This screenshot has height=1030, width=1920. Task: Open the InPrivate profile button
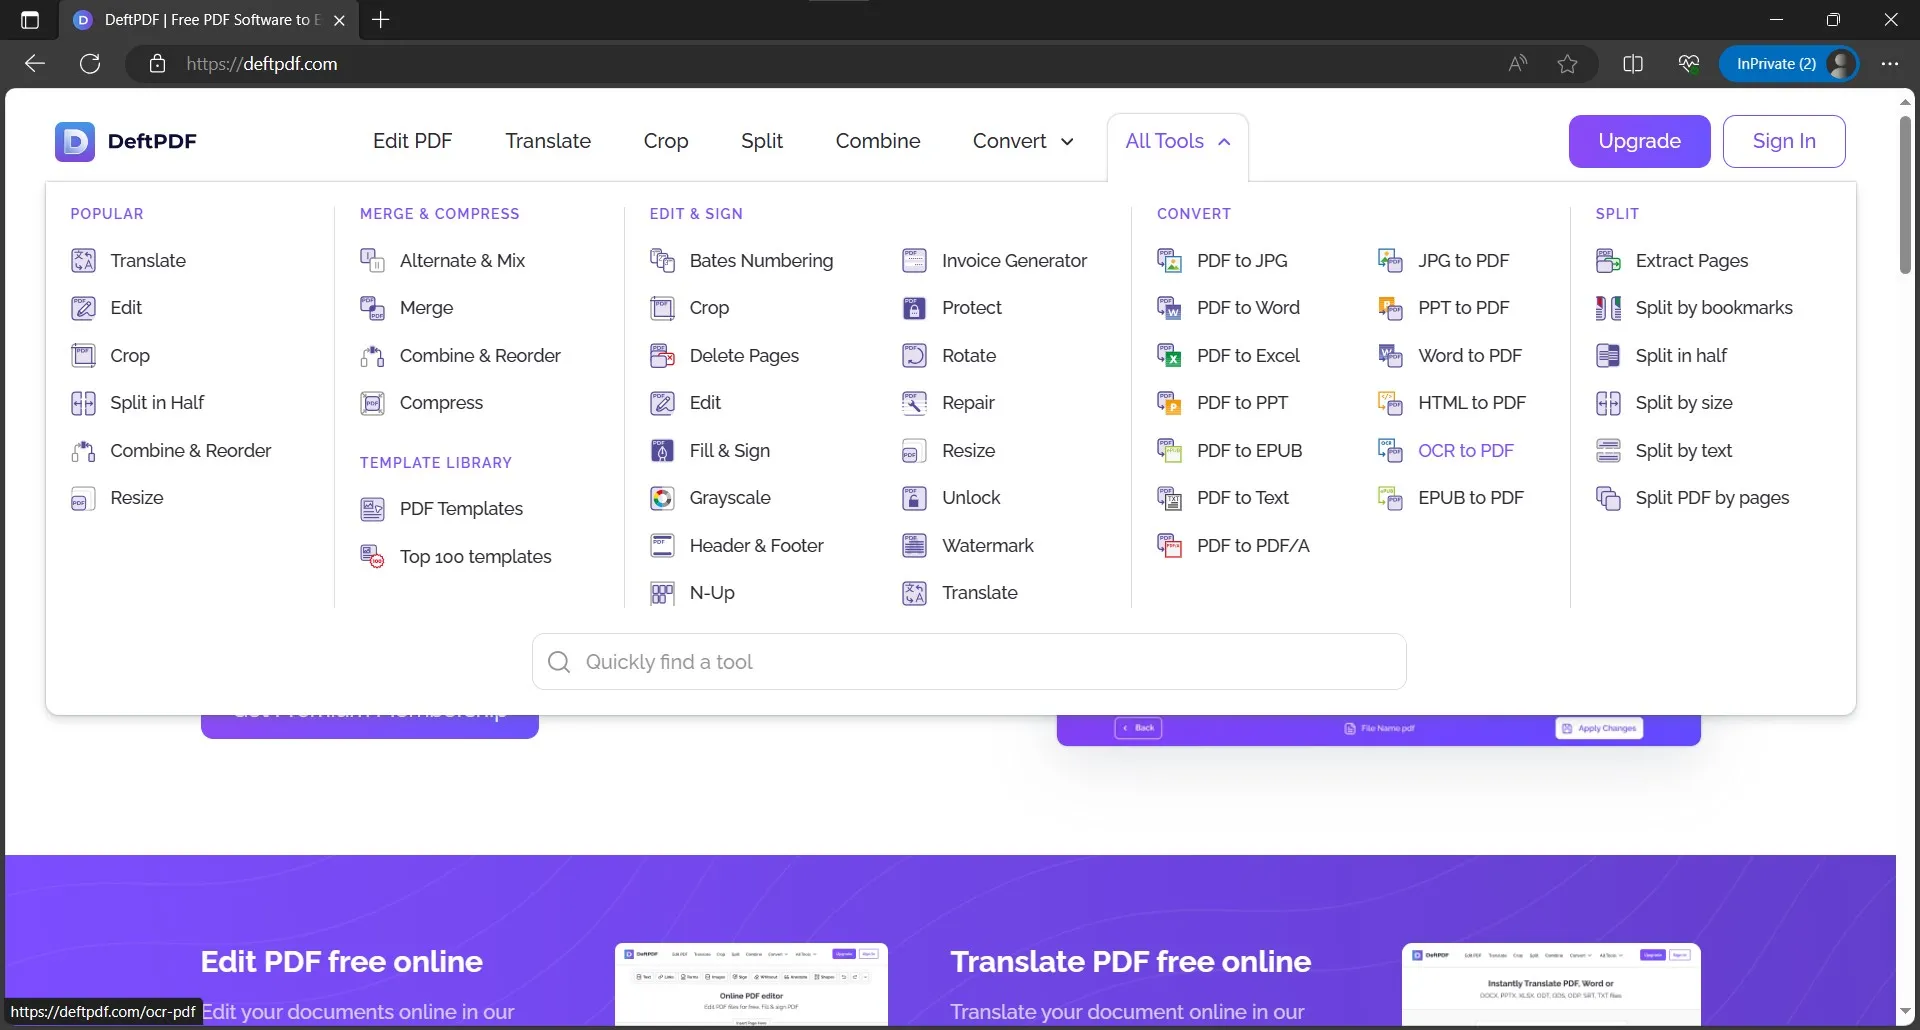(x=1789, y=64)
